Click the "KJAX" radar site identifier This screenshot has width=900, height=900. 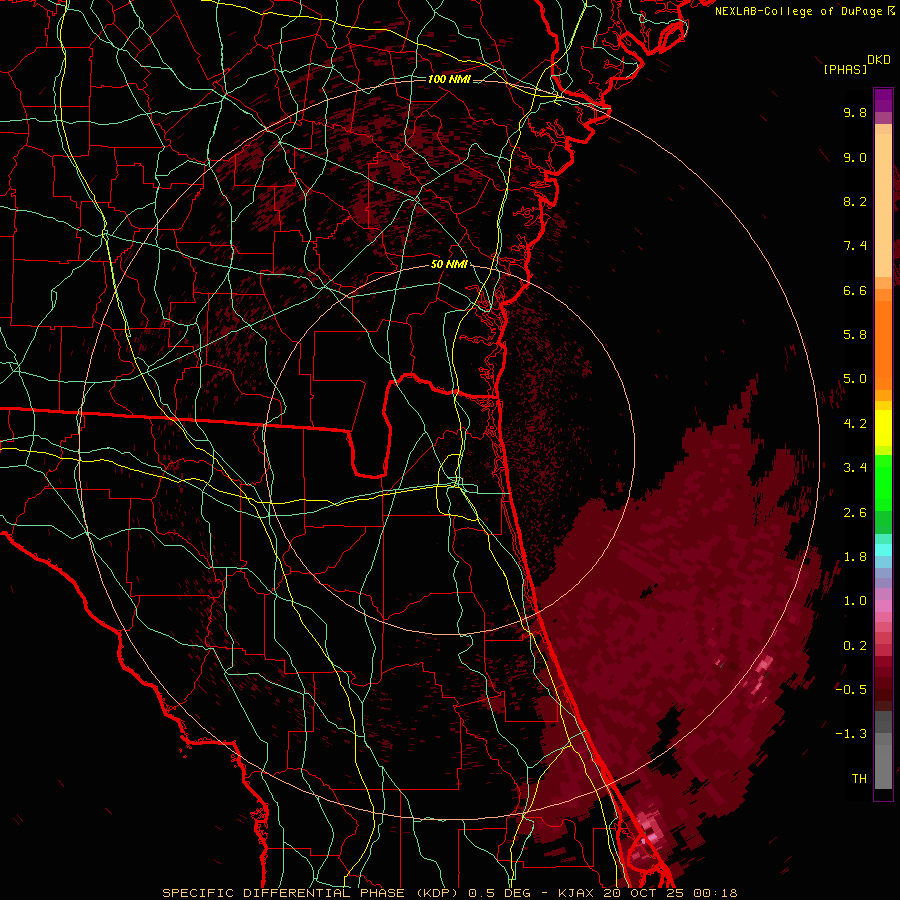(577, 893)
